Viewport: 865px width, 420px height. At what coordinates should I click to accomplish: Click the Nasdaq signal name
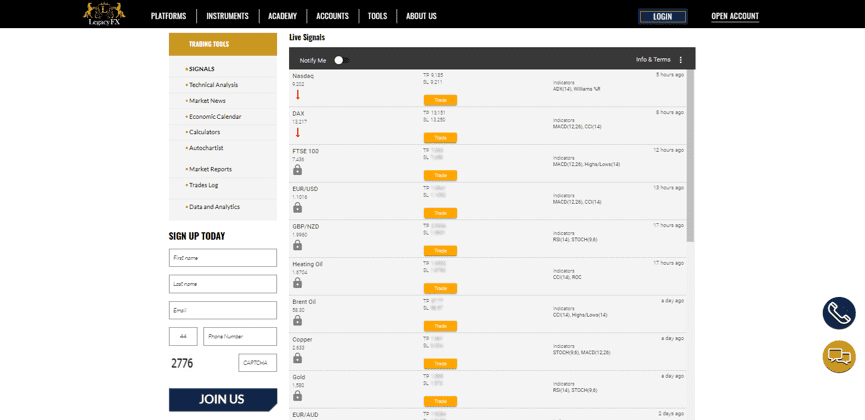pos(303,76)
